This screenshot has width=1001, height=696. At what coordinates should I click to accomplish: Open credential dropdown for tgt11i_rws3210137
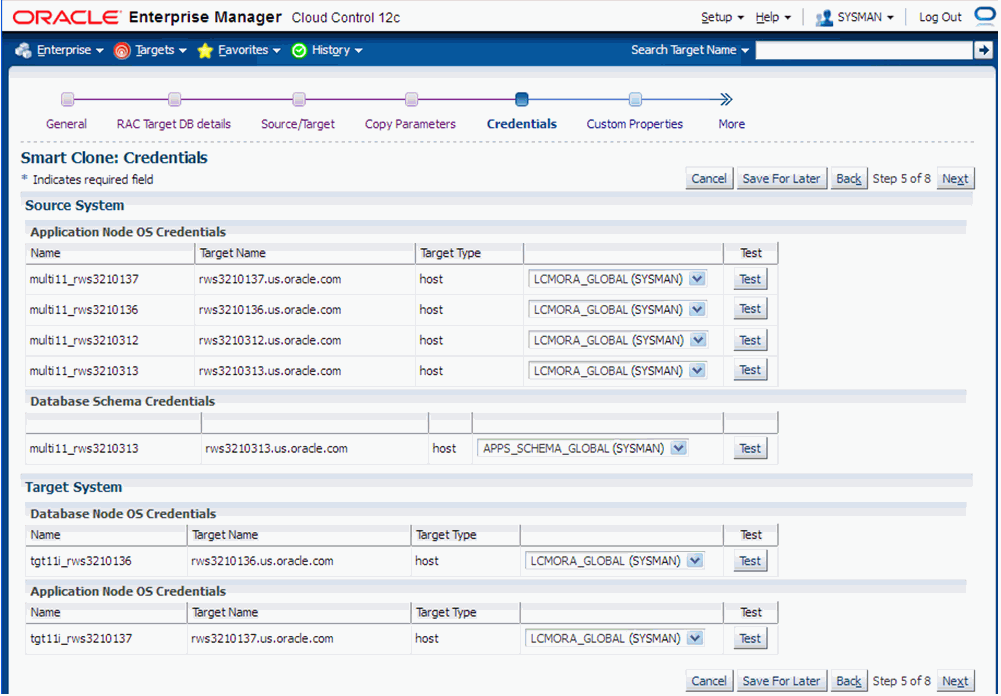(615, 638)
